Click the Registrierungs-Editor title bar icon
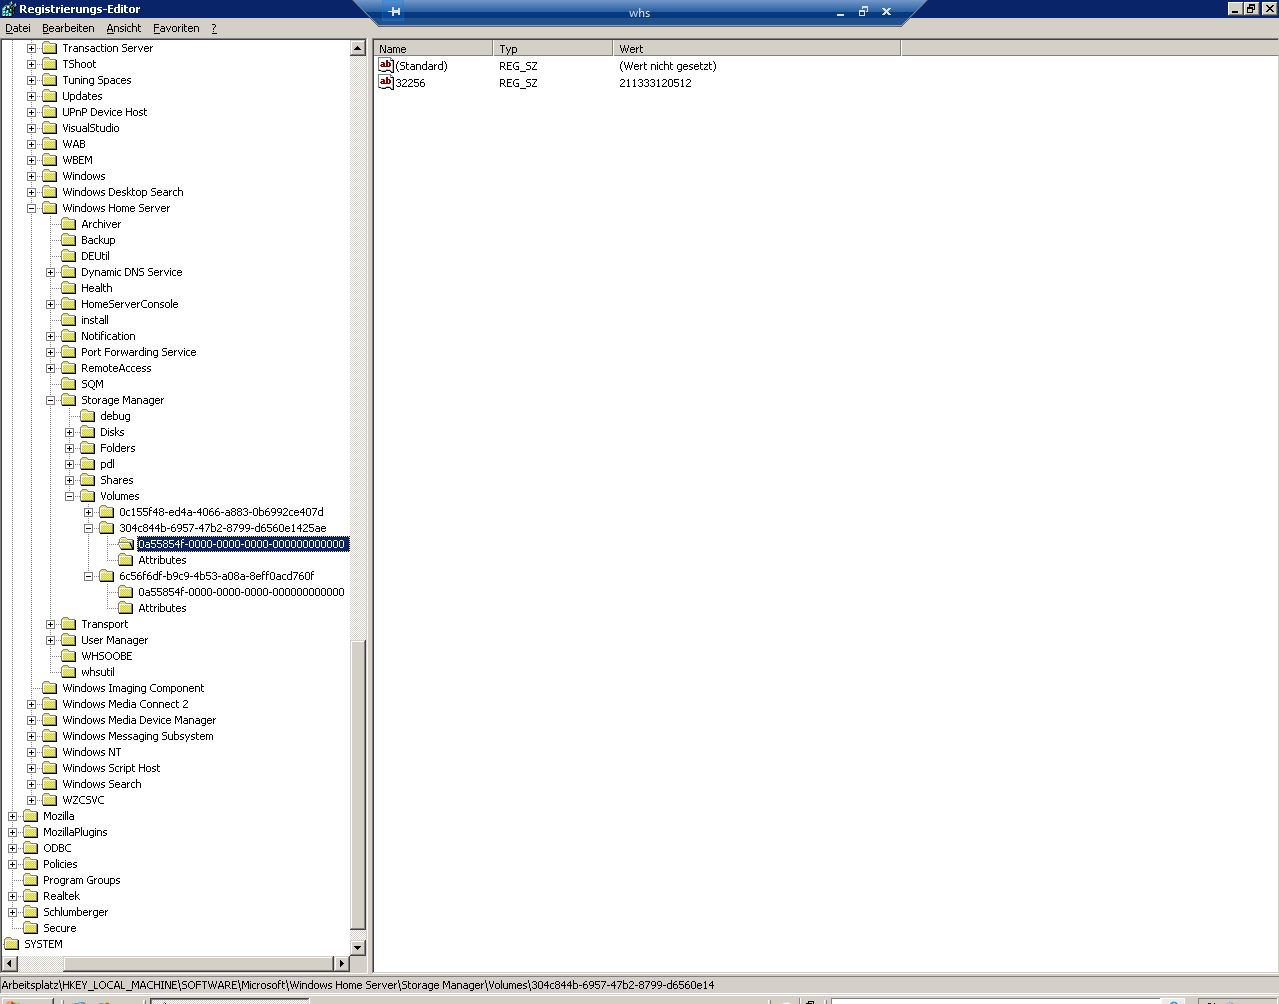The height and width of the screenshot is (1004, 1279). [x=9, y=9]
